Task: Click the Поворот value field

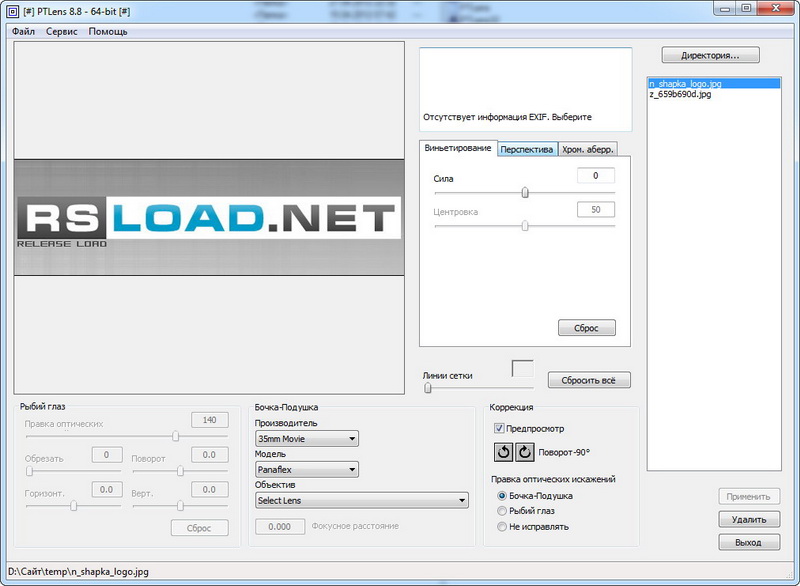Action: (210, 455)
